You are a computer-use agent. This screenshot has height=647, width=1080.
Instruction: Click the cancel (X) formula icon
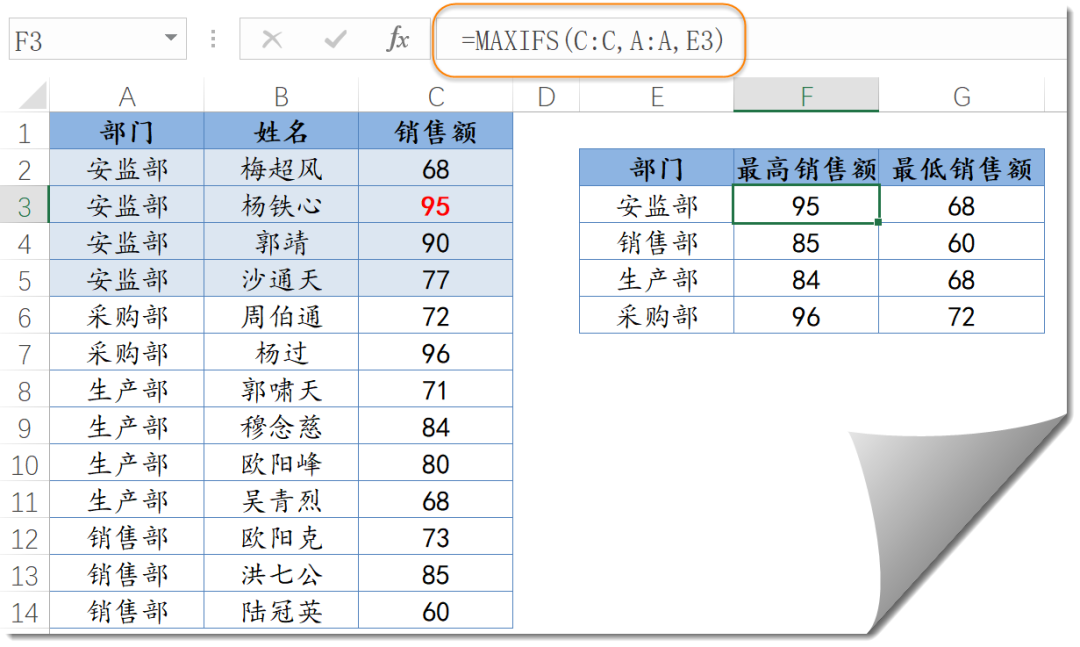tap(272, 40)
